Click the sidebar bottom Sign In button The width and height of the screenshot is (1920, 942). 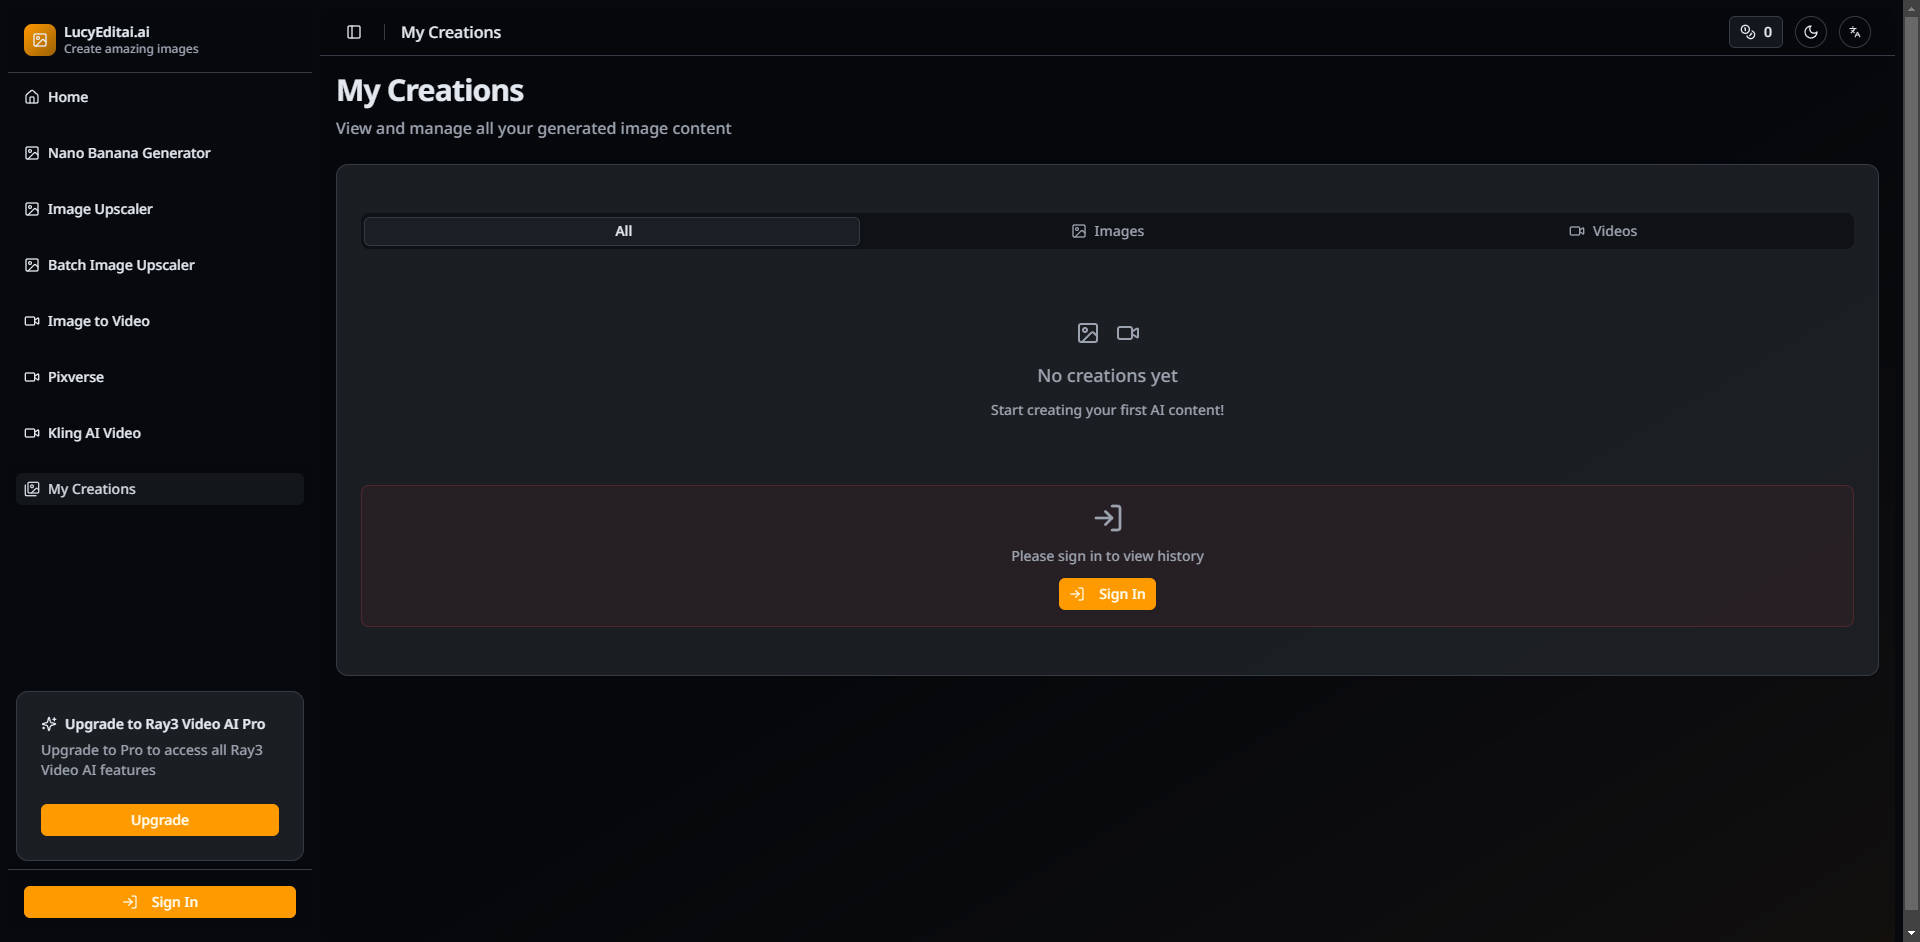160,902
